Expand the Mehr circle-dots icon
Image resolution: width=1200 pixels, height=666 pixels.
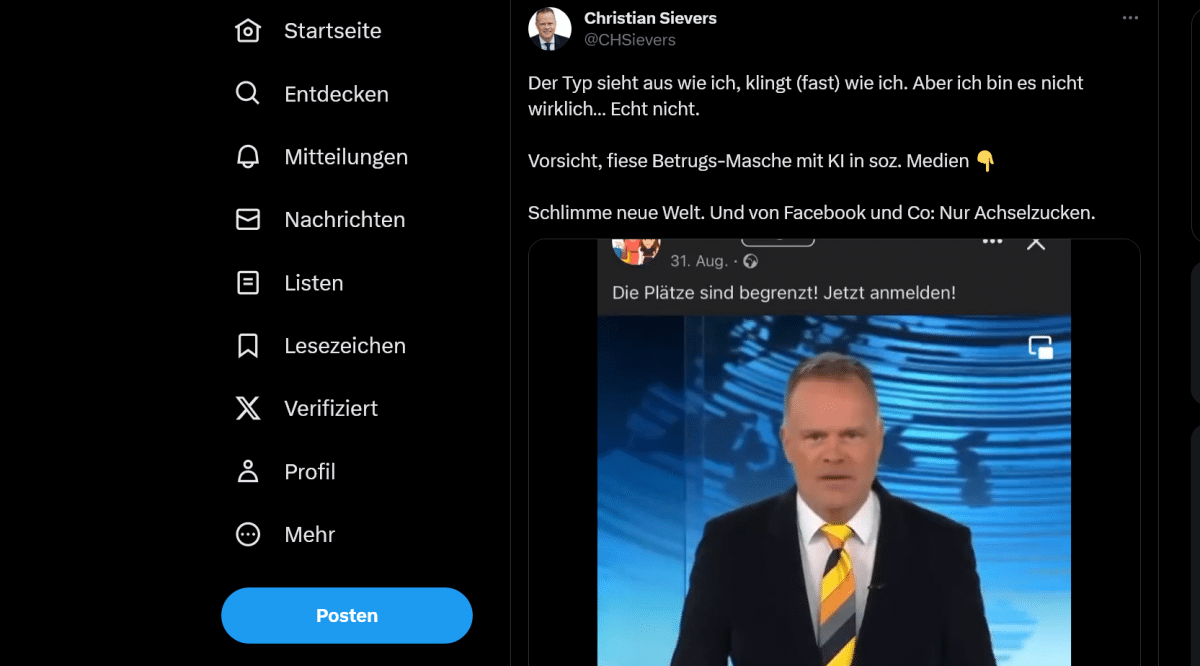pyautogui.click(x=247, y=534)
